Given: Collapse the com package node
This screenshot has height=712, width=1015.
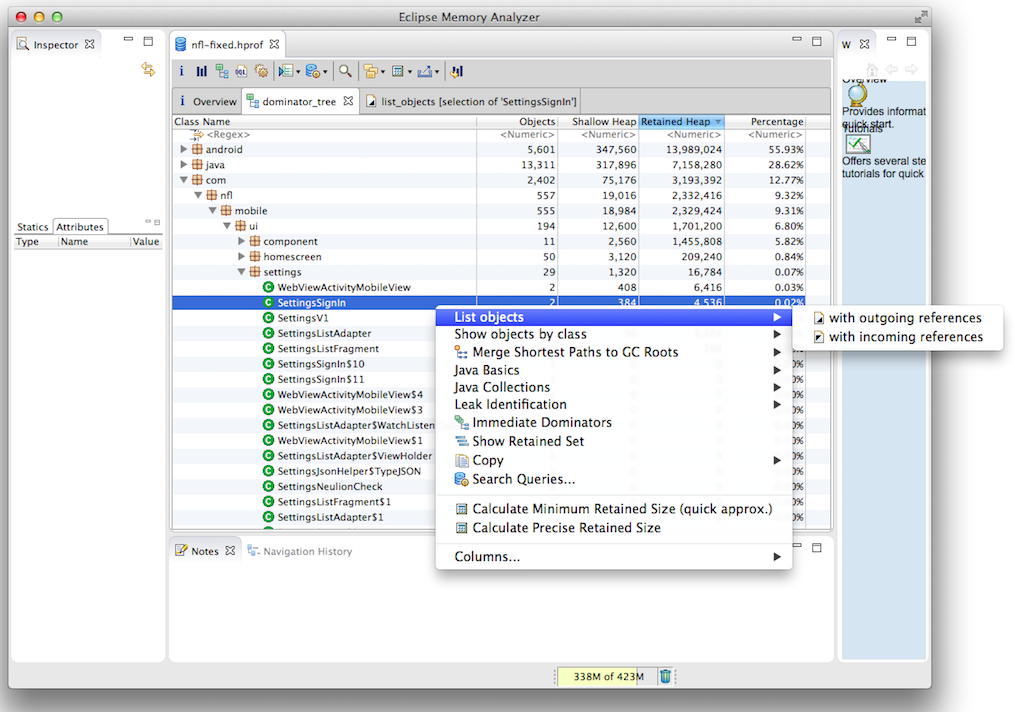Looking at the screenshot, I should point(183,181).
